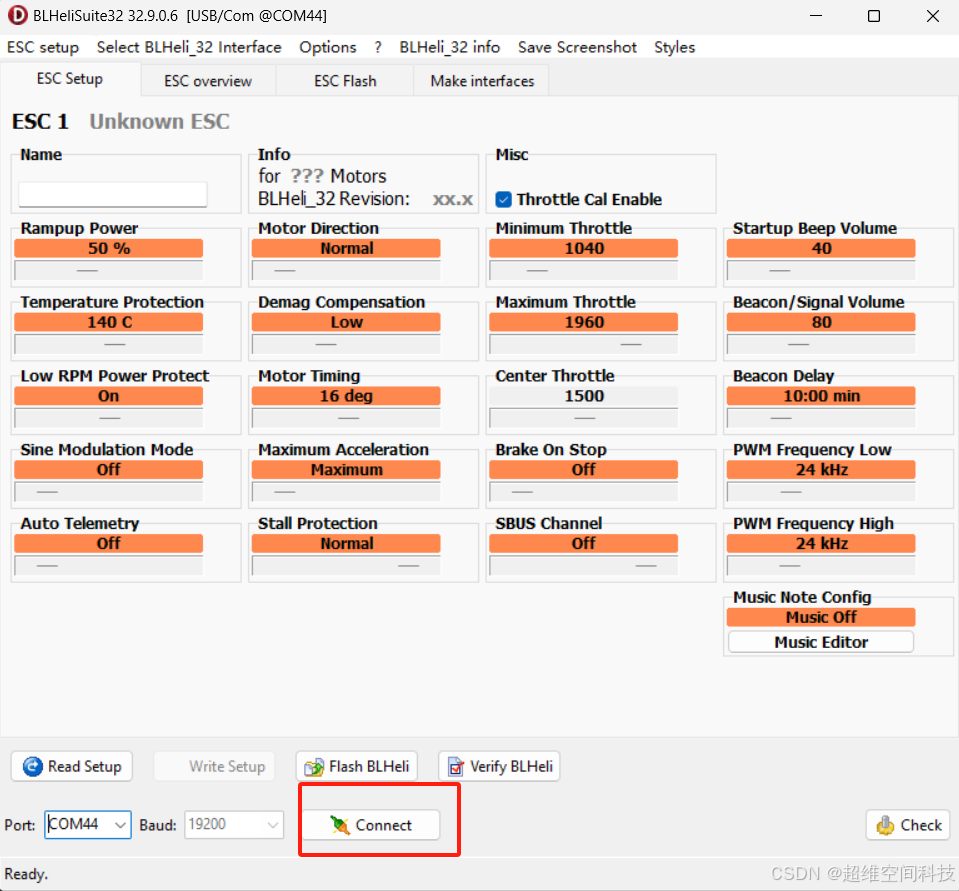
Task: Click the Sine Modulation Mode slider
Action: (x=108, y=492)
